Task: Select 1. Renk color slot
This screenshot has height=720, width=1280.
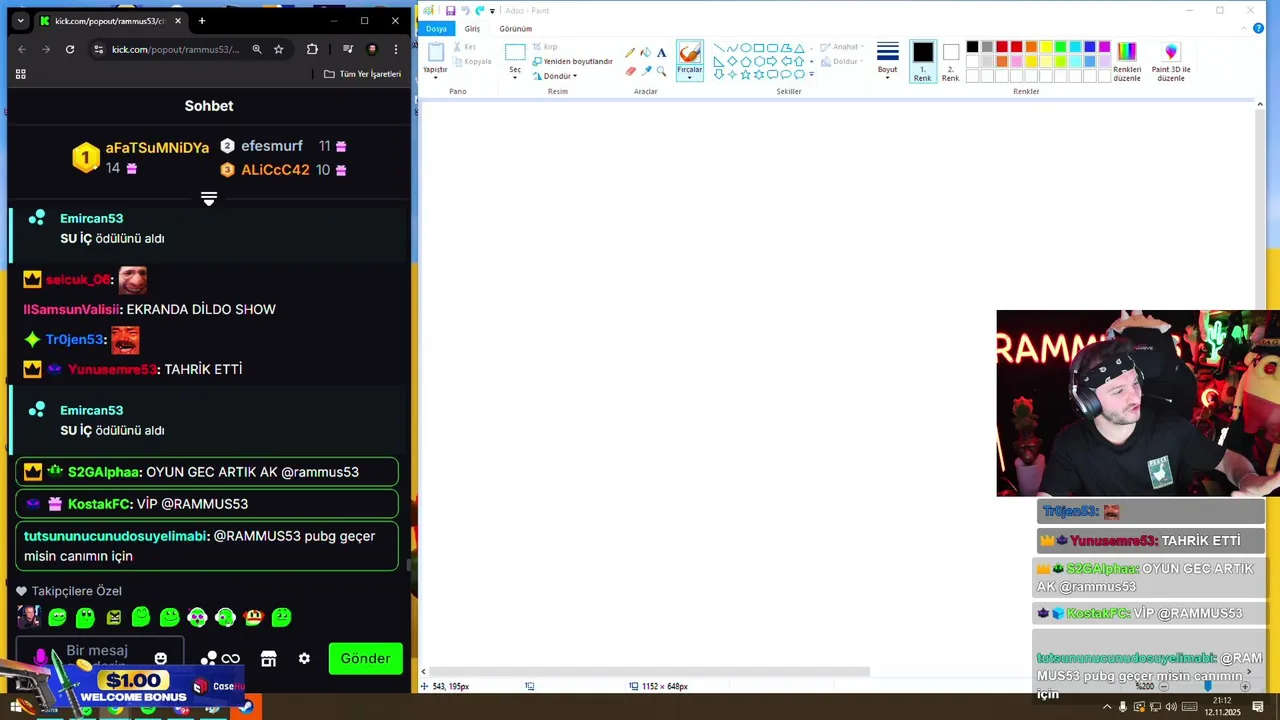Action: click(922, 62)
